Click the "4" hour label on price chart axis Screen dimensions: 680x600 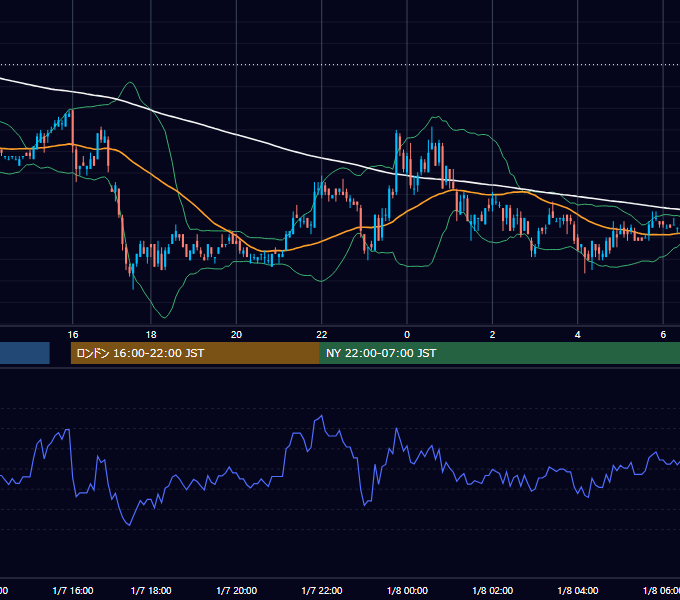578,335
